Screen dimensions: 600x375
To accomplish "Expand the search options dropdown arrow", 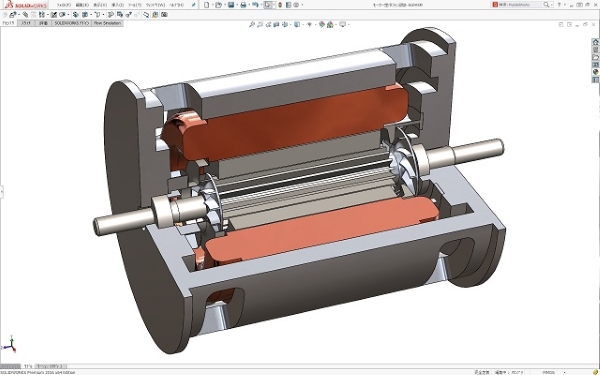I will point(552,5).
